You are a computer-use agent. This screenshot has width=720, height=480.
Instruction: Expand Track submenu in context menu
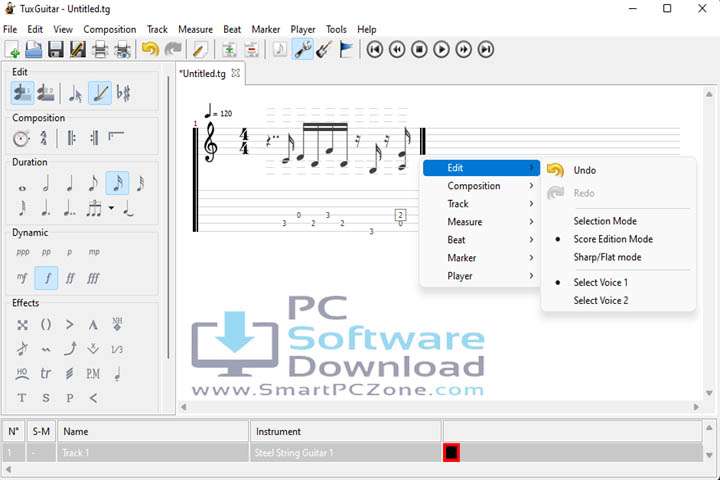tap(481, 203)
